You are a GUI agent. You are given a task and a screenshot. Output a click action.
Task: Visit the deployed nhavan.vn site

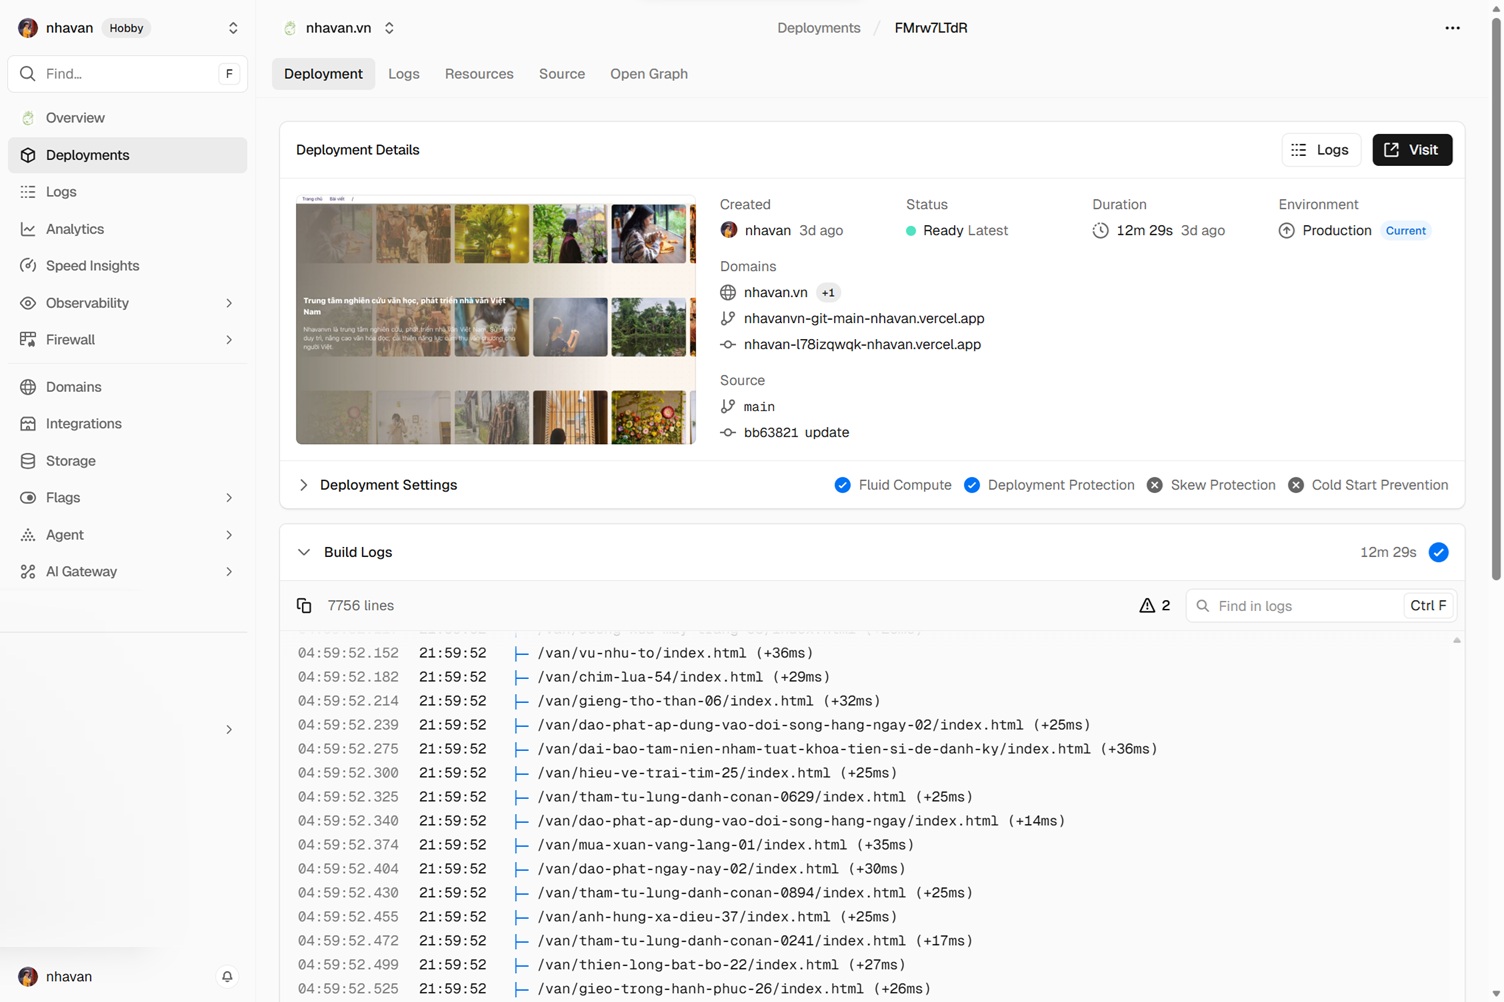[1412, 149]
